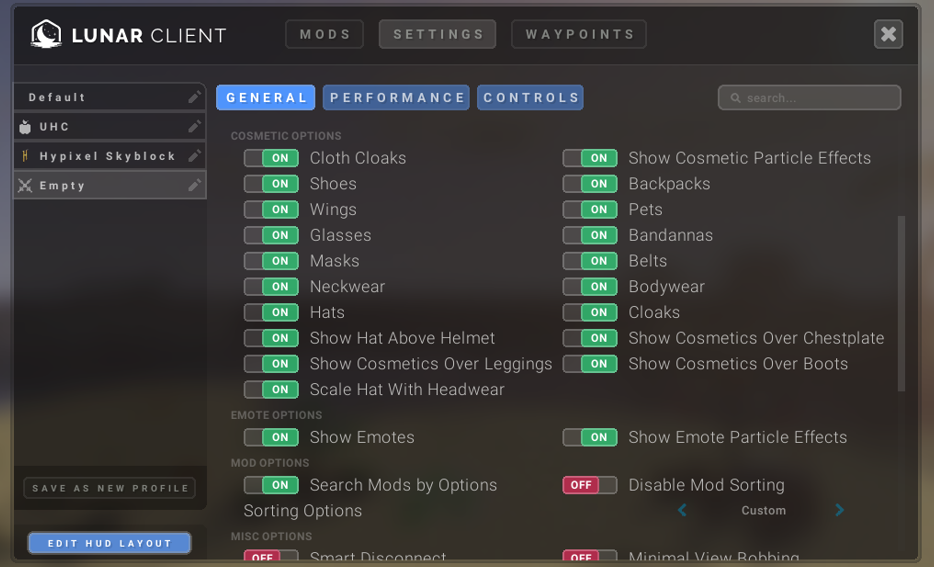Viewport: 934px width, 567px height.
Task: Edit the Hypixel Skyblock profile pencil icon
Action: pos(194,156)
